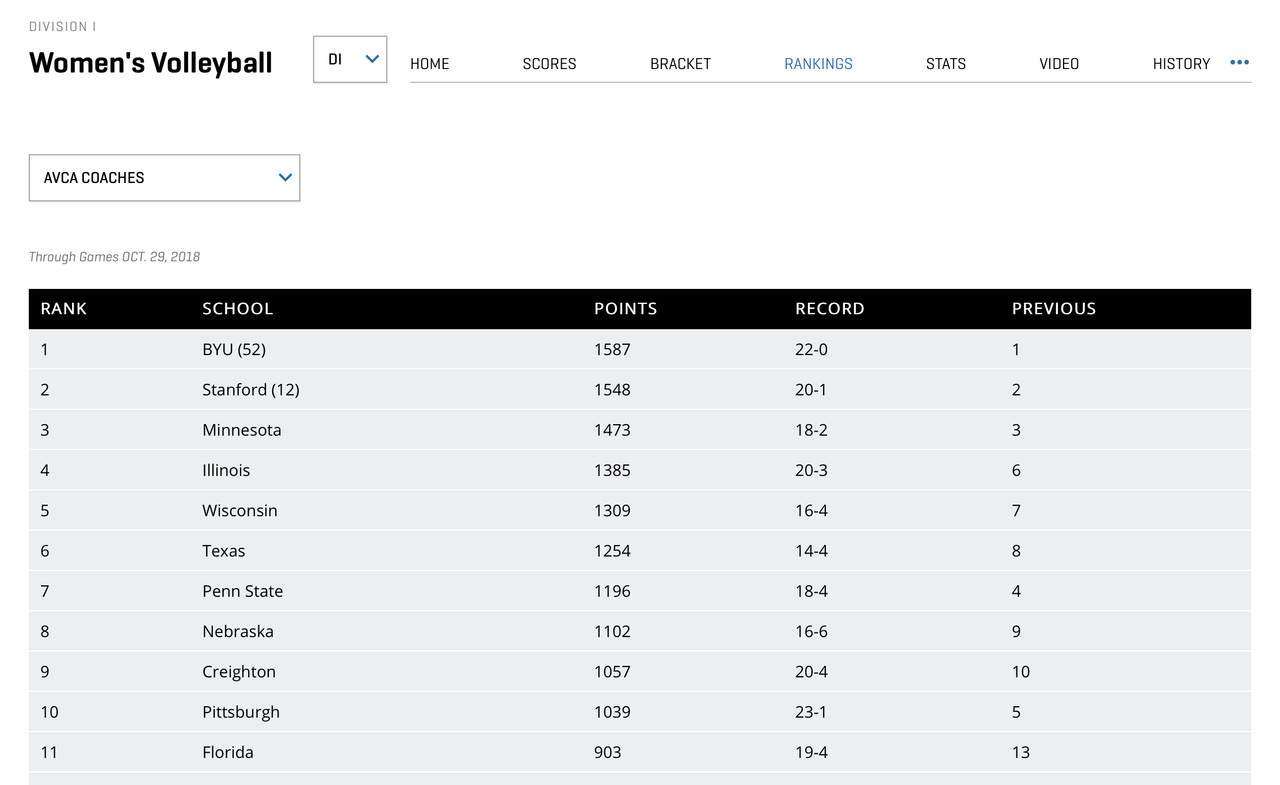Image resolution: width=1280 pixels, height=785 pixels.
Task: Click the Florida school name
Action: [x=228, y=752]
